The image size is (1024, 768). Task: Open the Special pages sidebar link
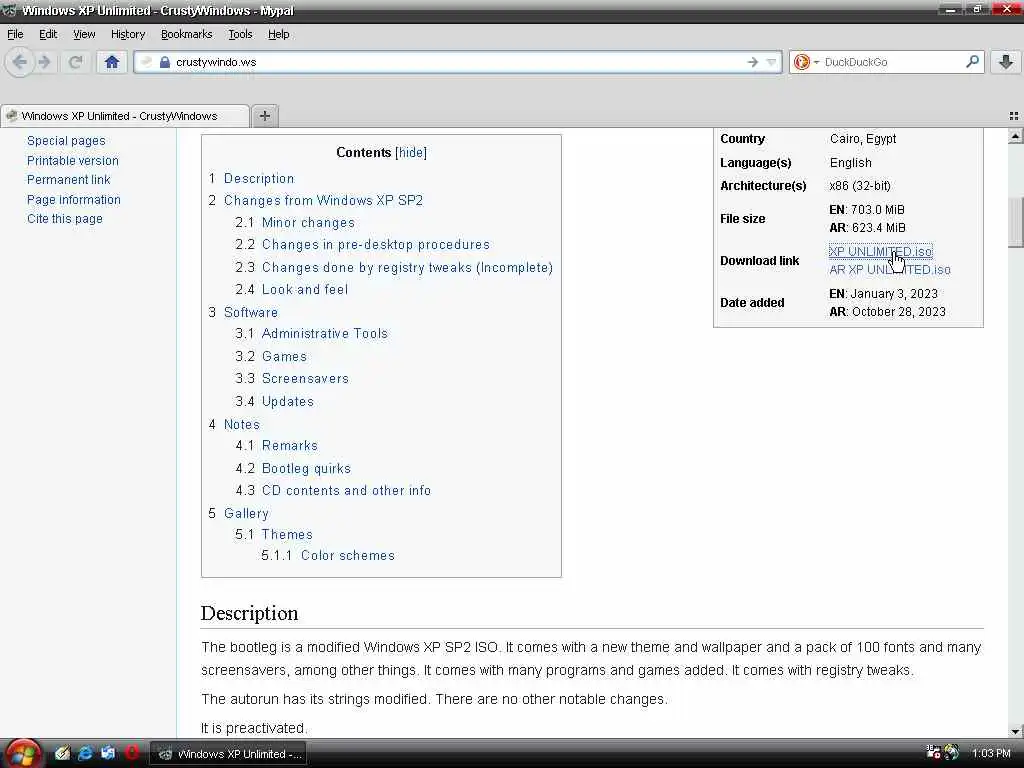[x=66, y=140]
